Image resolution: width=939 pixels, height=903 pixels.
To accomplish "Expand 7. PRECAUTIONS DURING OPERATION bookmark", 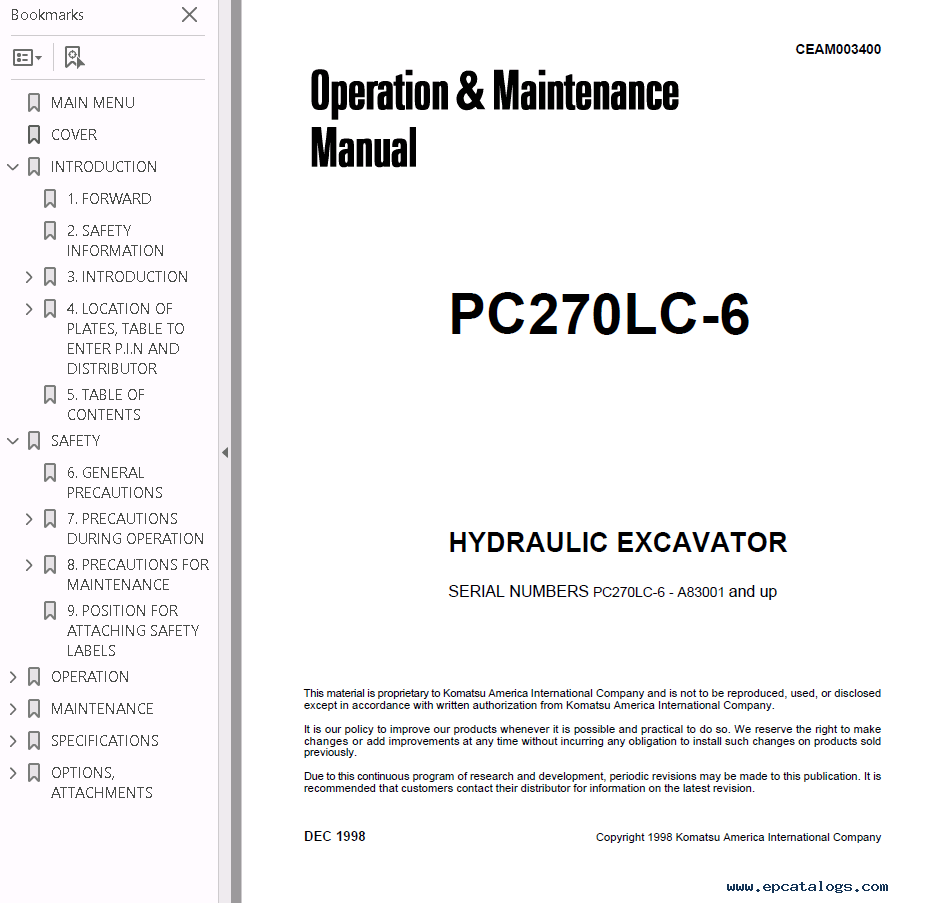I will pyautogui.click(x=29, y=519).
